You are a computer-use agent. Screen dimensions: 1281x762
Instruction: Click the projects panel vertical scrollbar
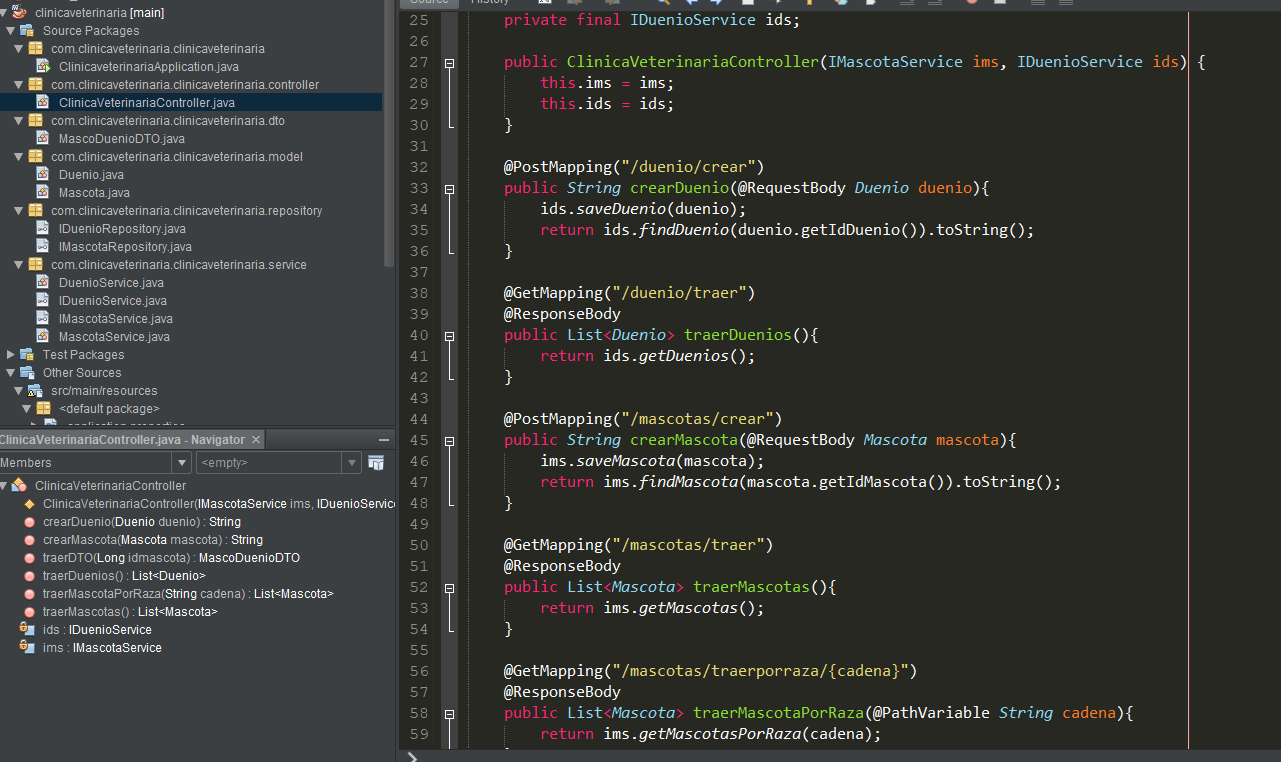click(x=389, y=130)
